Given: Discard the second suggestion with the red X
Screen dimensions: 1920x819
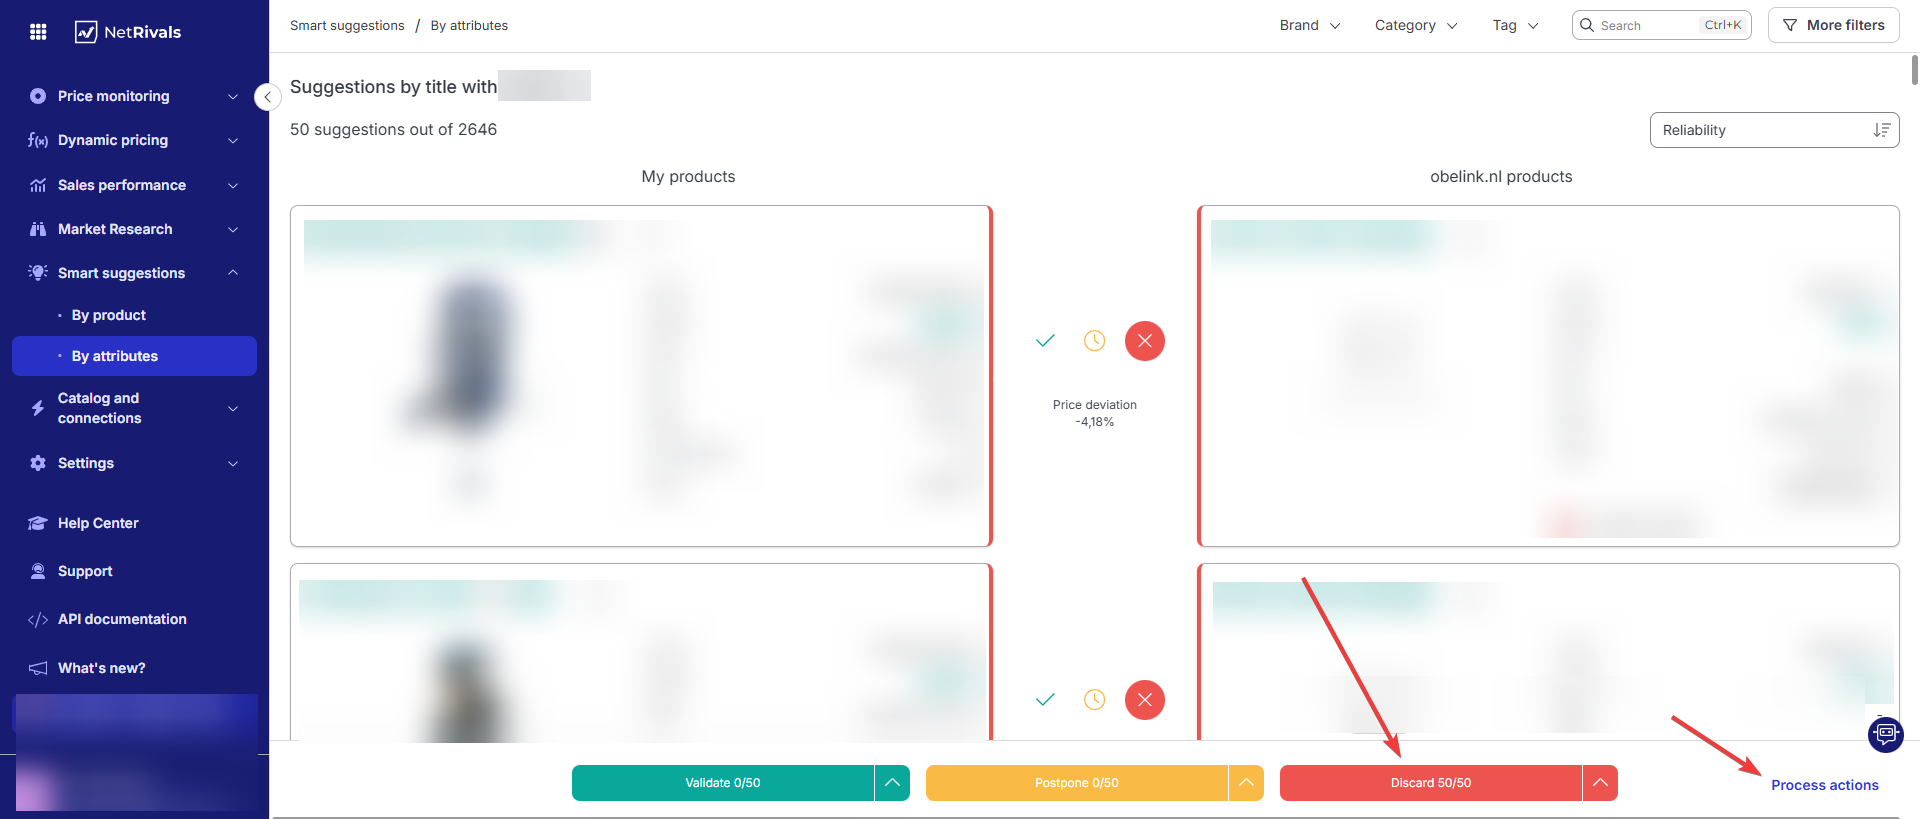Looking at the screenshot, I should [x=1145, y=700].
